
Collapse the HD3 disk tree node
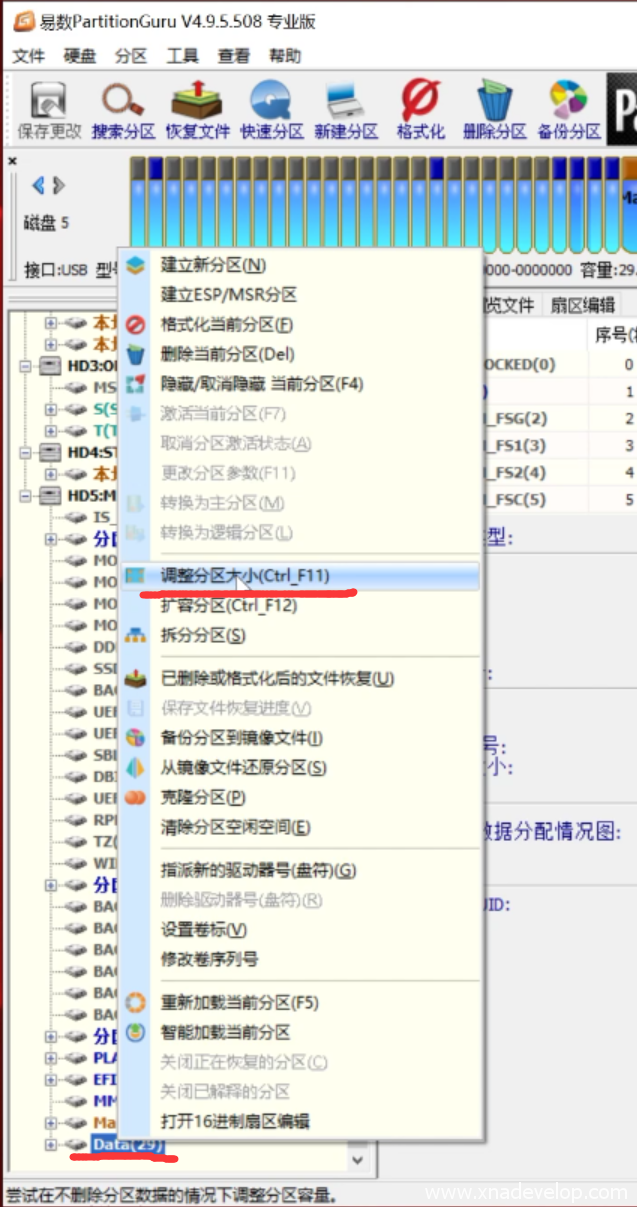26,366
